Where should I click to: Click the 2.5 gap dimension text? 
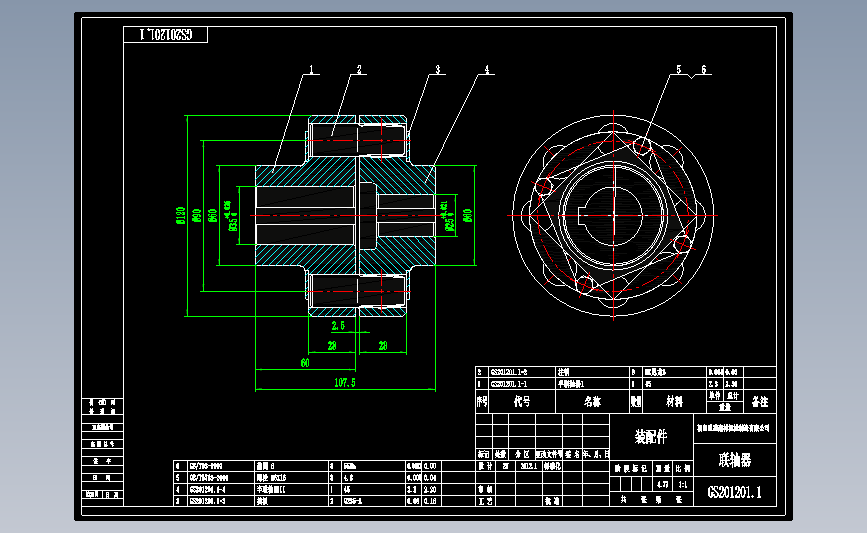pos(338,326)
